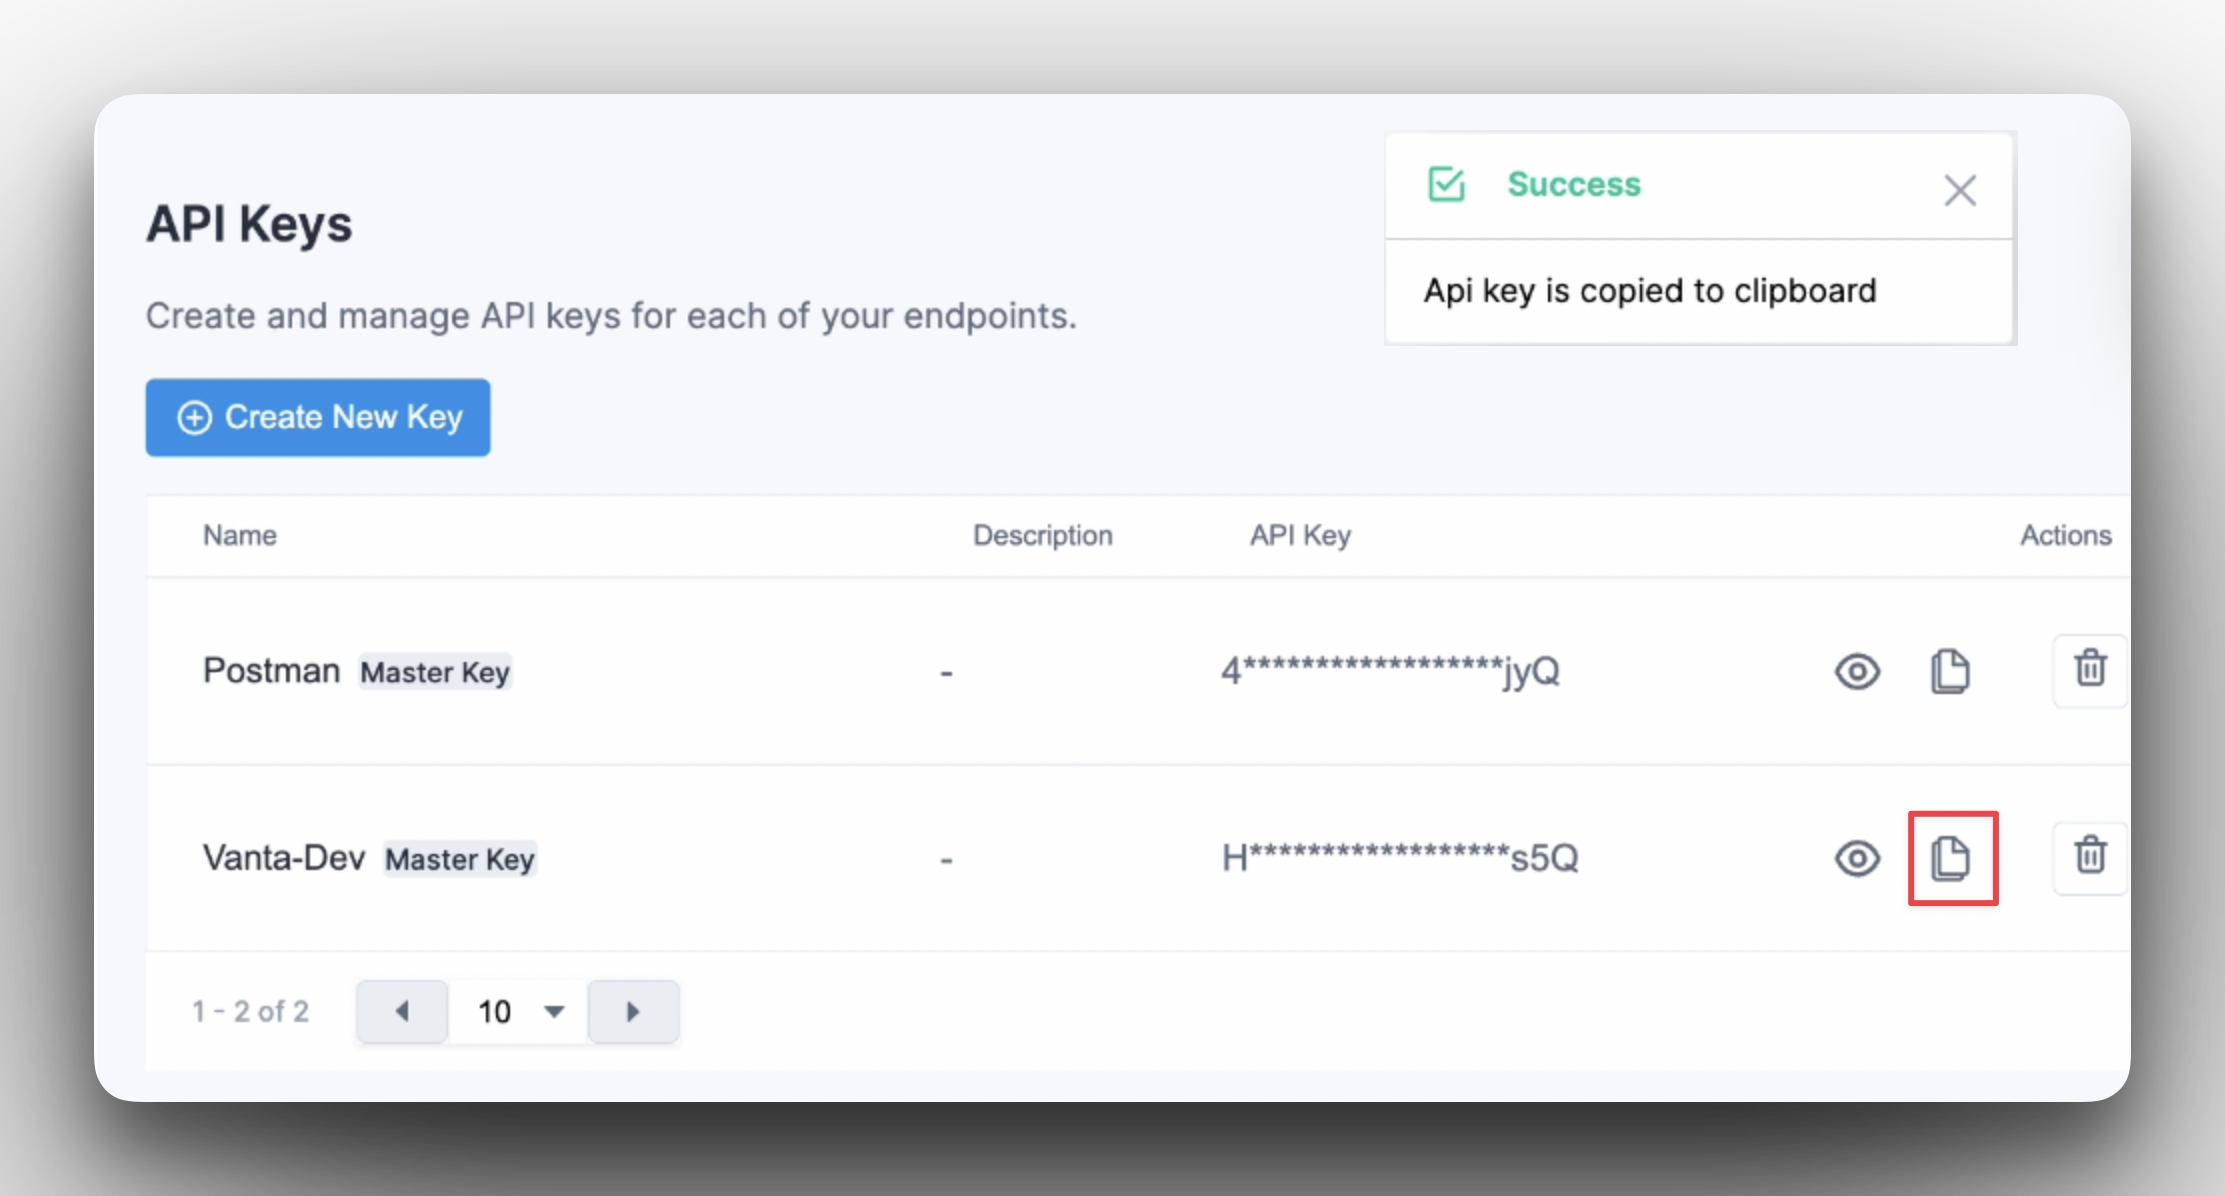Viewport: 2225px width, 1196px height.
Task: Delete the Postman key using trash icon
Action: pyautogui.click(x=2090, y=670)
